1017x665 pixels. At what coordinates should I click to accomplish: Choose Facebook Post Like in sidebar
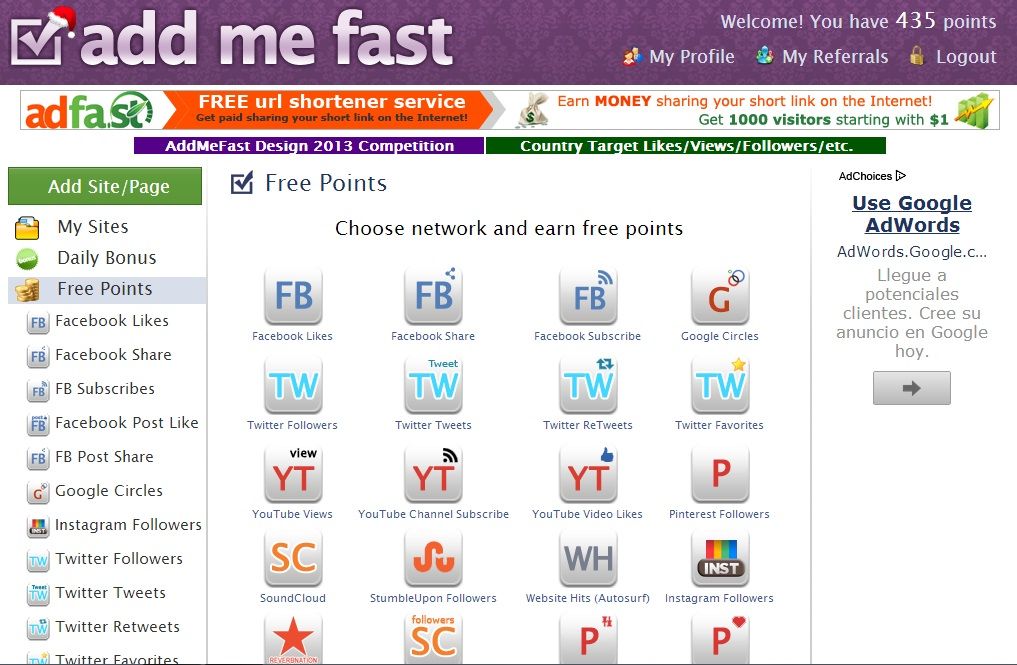pyautogui.click(x=127, y=423)
